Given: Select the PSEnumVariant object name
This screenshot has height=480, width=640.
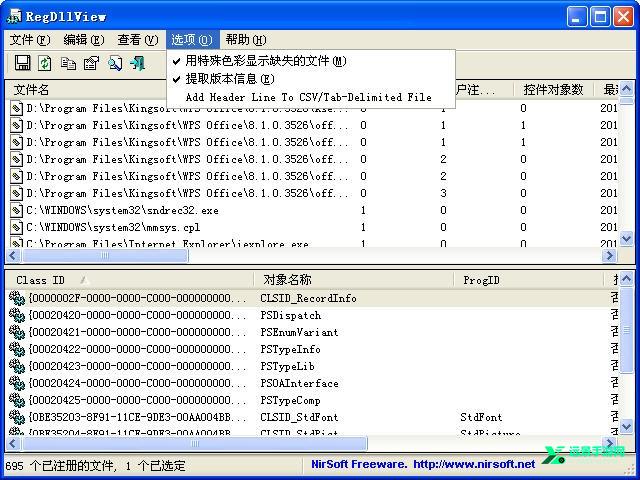Looking at the screenshot, I should click(299, 332).
